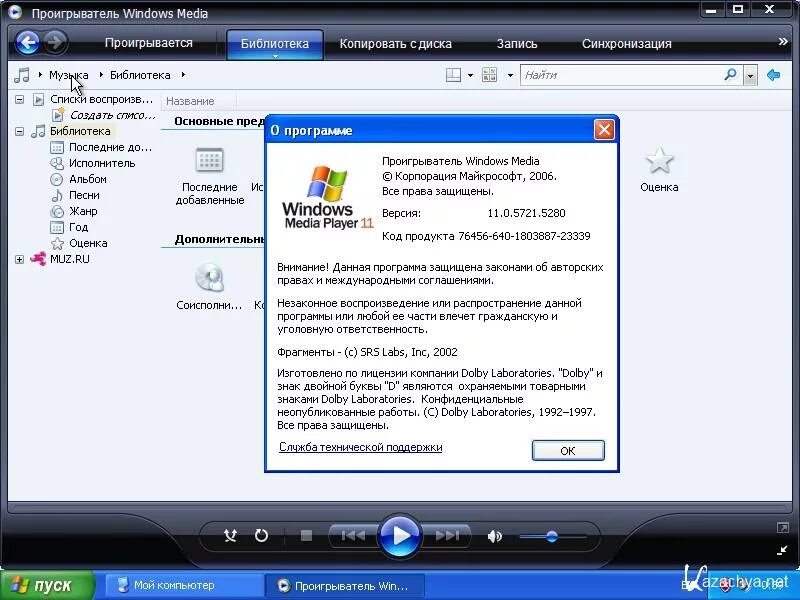
Task: Toggle shuffle playback mode
Action: coord(230,535)
